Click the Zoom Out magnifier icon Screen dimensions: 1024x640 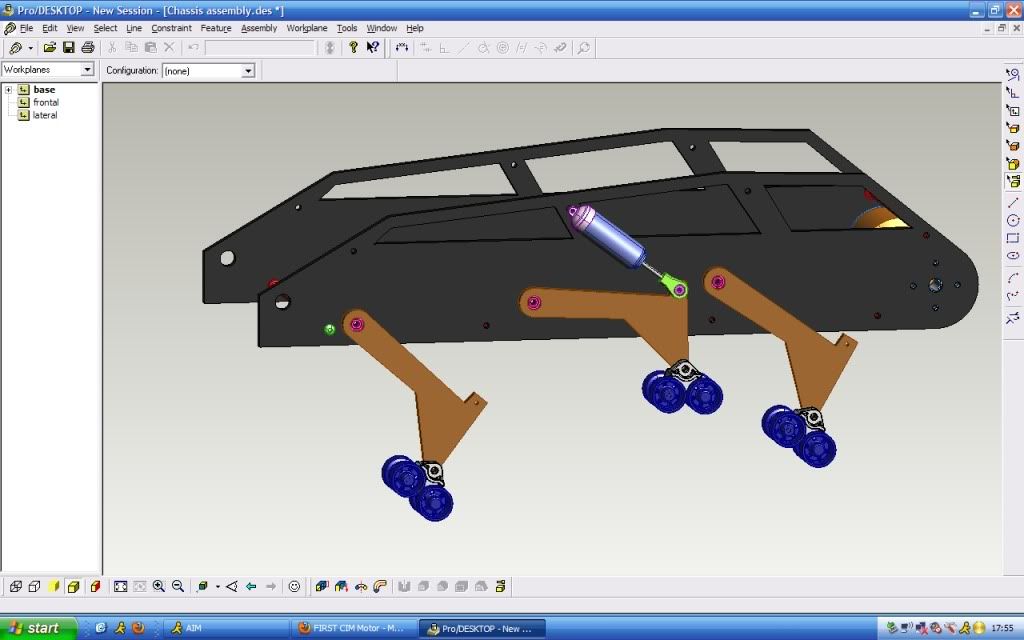pyautogui.click(x=177, y=587)
